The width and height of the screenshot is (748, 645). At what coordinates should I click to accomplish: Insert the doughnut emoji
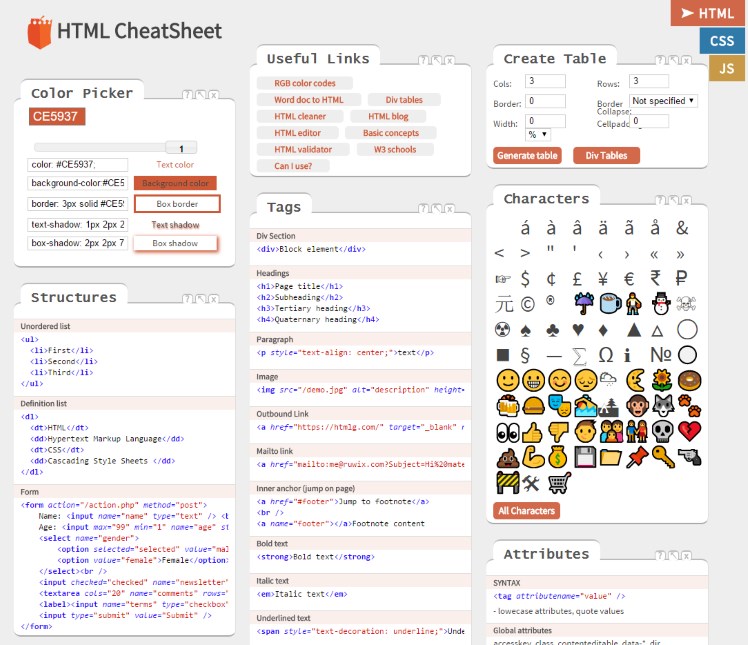click(x=689, y=380)
